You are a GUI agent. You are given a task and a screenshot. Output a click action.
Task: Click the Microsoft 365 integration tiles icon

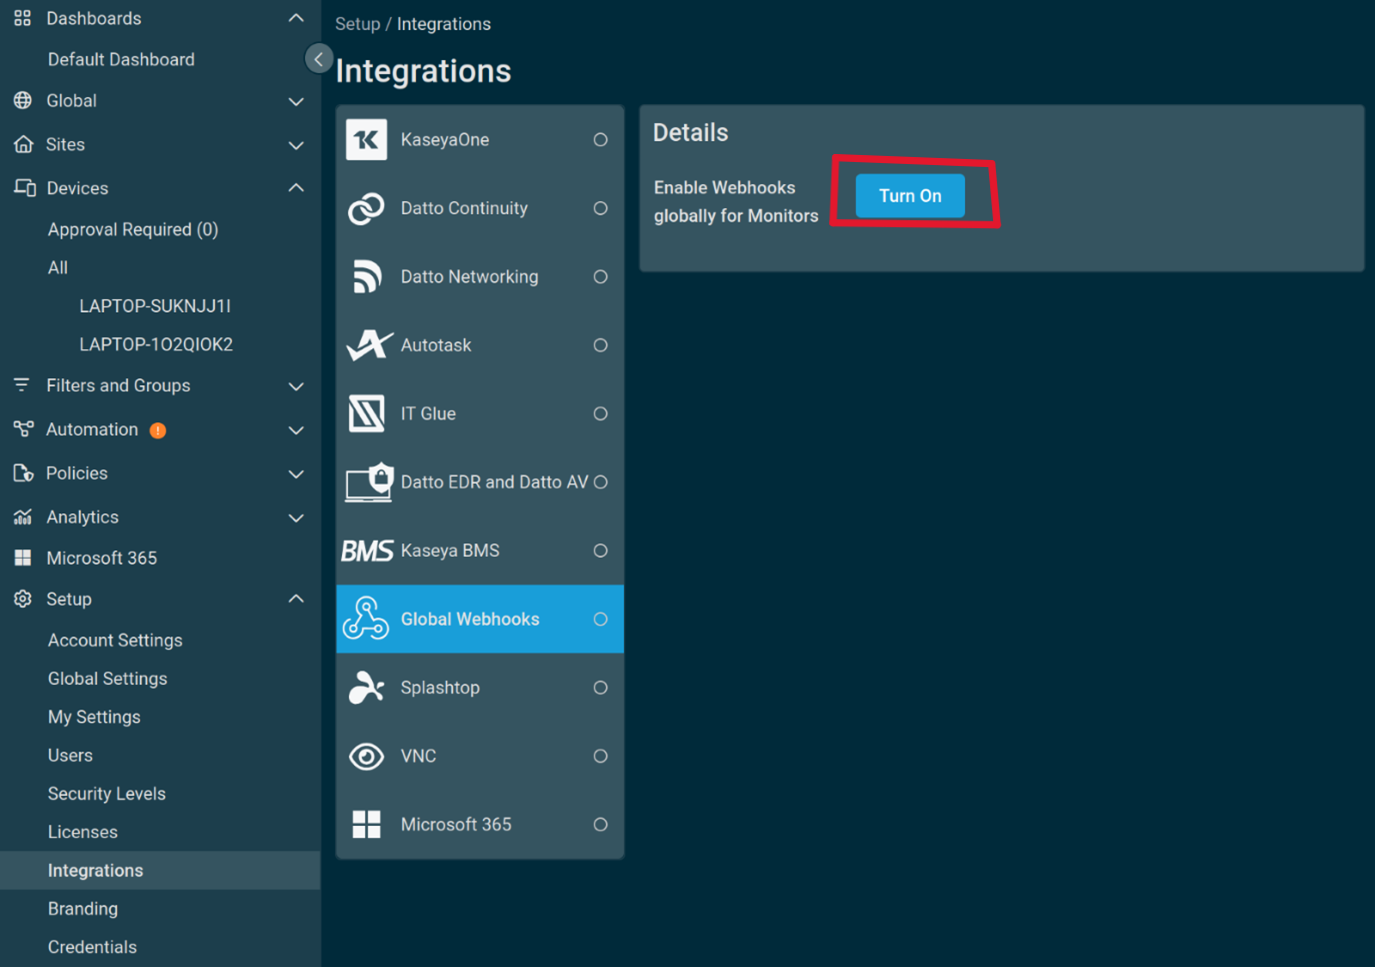[366, 824]
